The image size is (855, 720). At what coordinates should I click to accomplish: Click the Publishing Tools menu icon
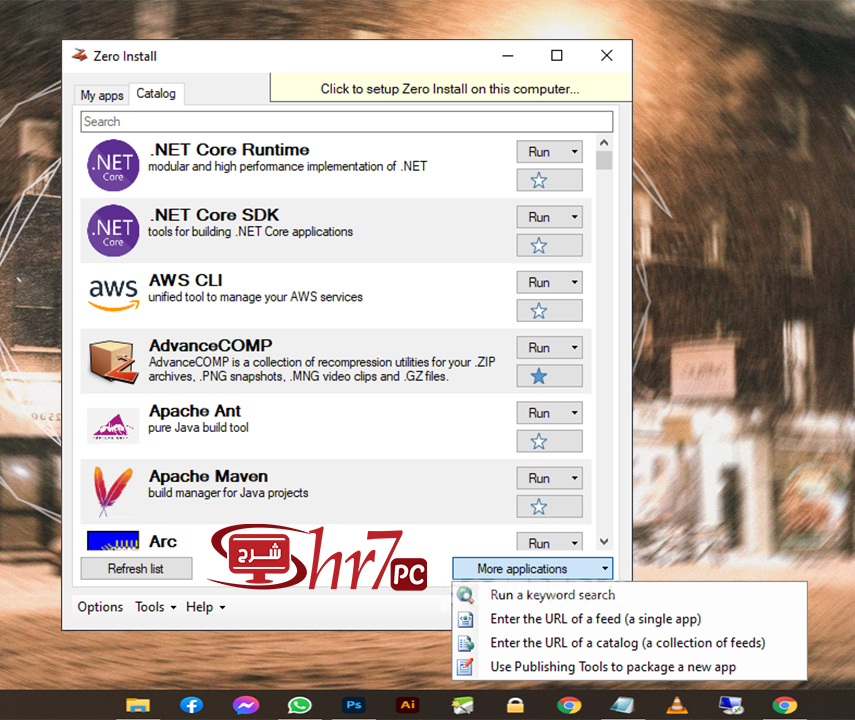click(x=465, y=667)
